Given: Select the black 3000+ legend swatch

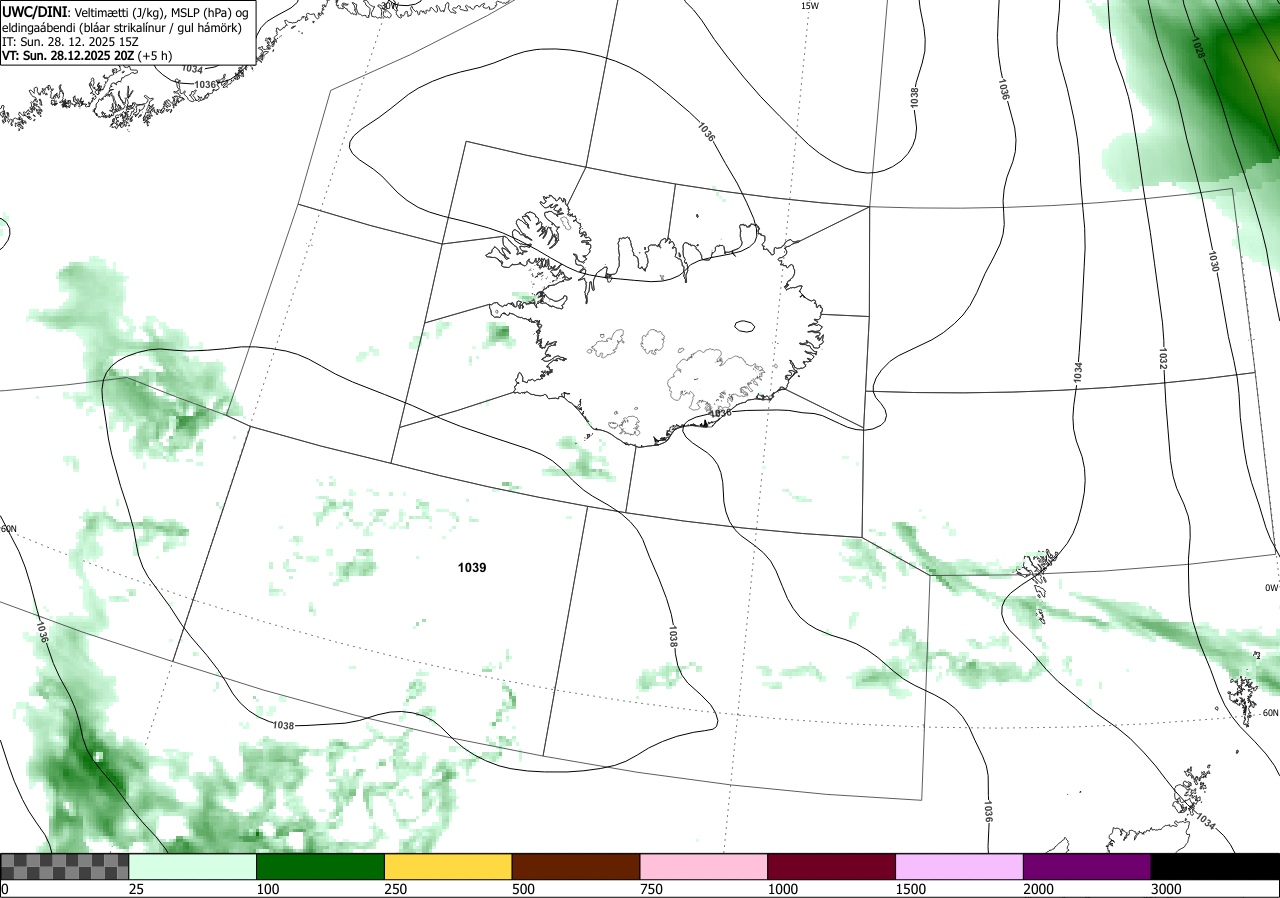Looking at the screenshot, I should (x=1215, y=866).
